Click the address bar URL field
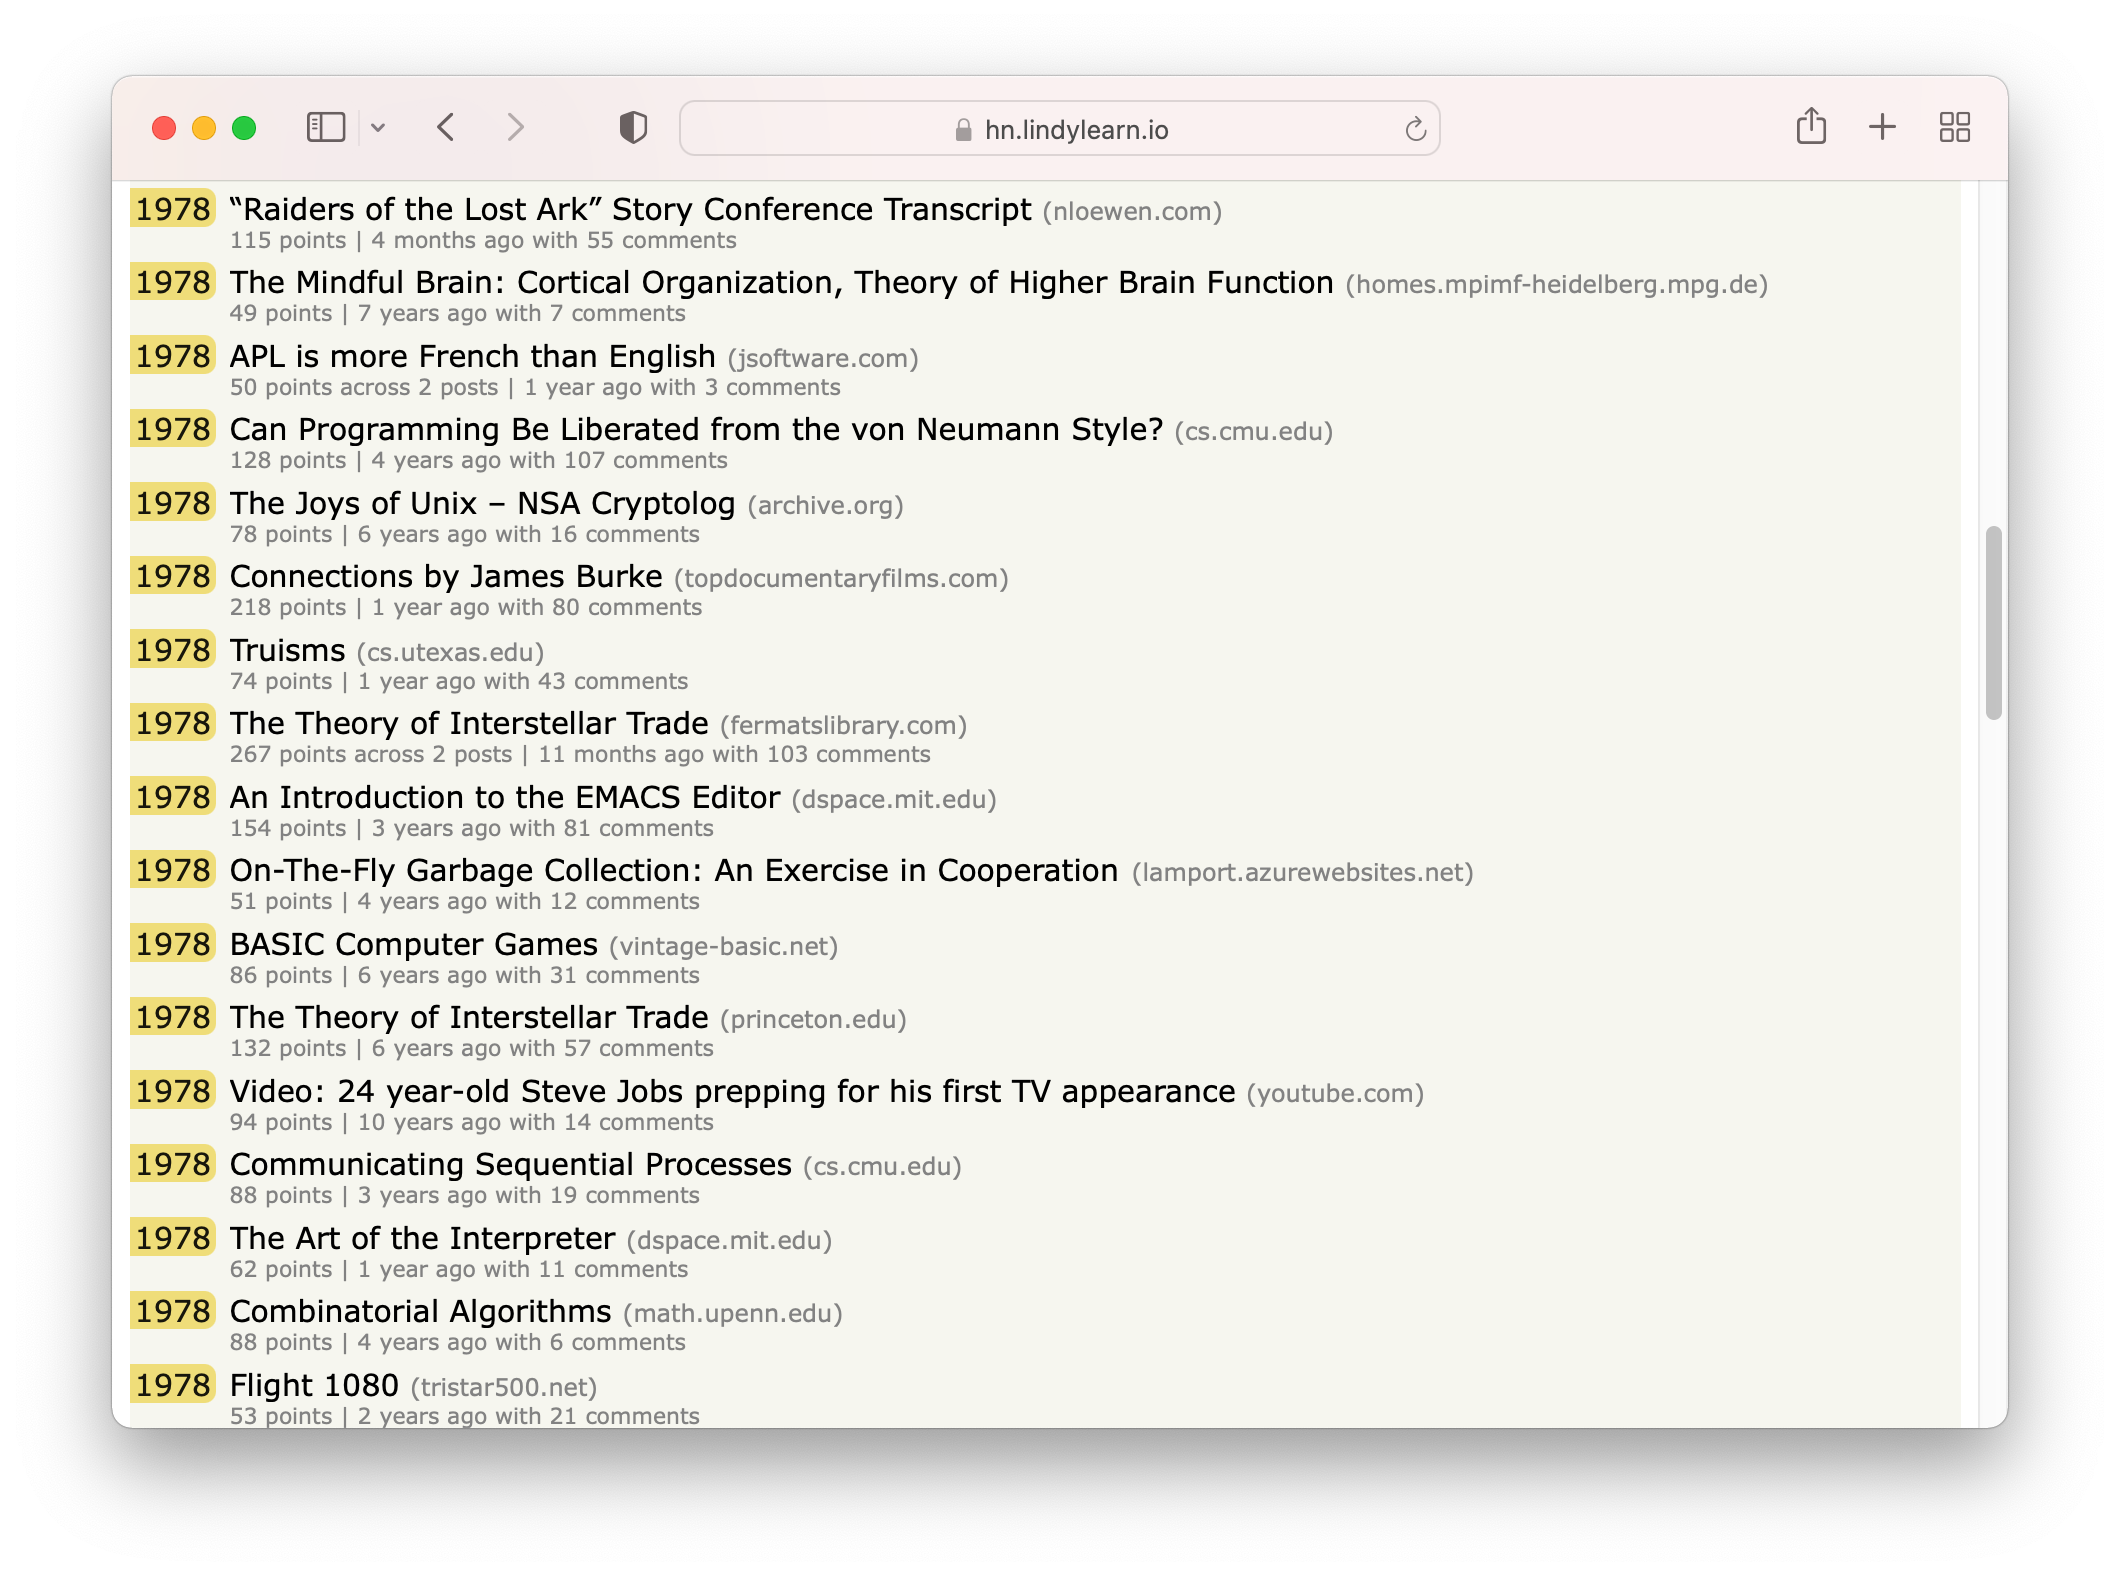2120x1576 pixels. pyautogui.click(x=1075, y=129)
